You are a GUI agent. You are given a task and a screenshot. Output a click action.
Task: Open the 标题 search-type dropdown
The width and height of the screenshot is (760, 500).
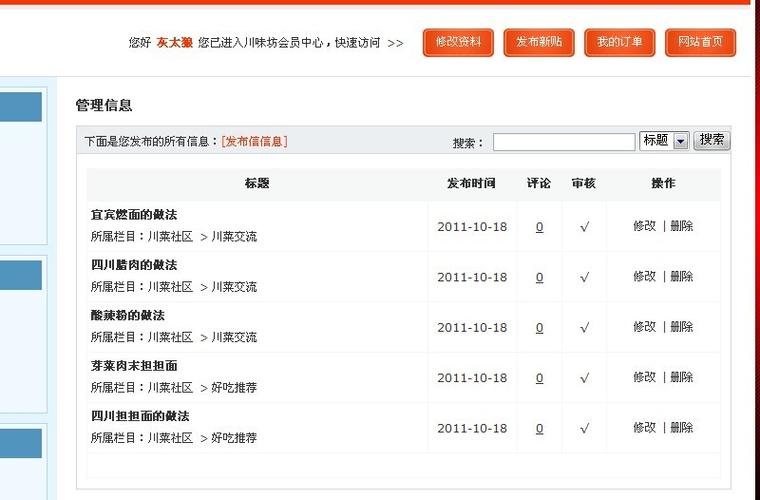664,141
